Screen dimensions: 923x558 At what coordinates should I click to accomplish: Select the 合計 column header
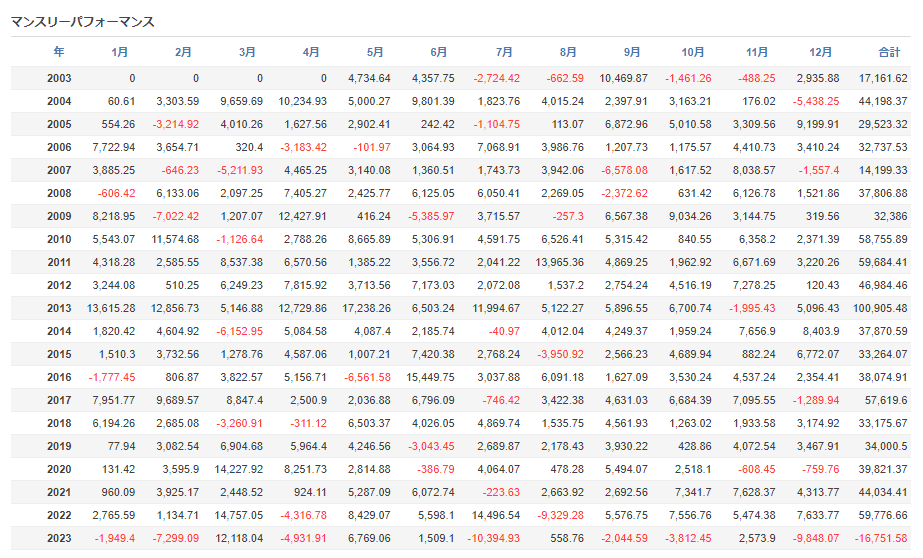point(889,52)
